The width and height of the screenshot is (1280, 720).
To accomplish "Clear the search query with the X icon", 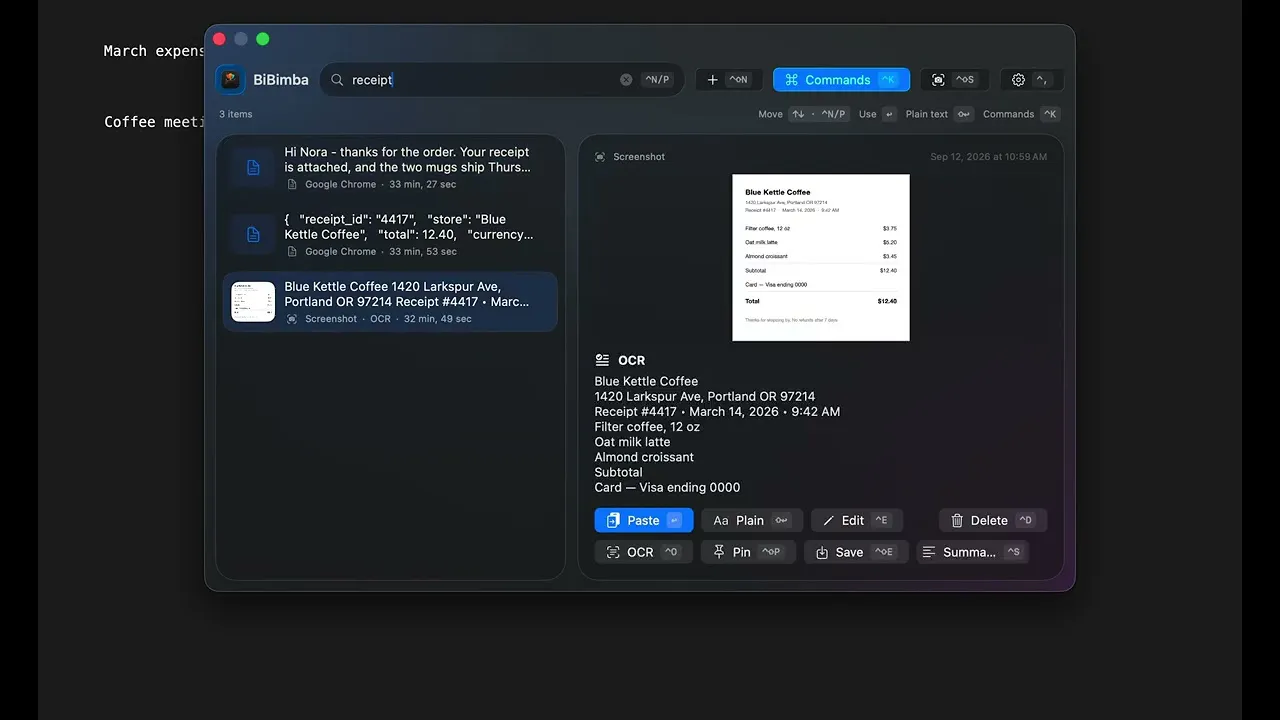I will pos(626,80).
